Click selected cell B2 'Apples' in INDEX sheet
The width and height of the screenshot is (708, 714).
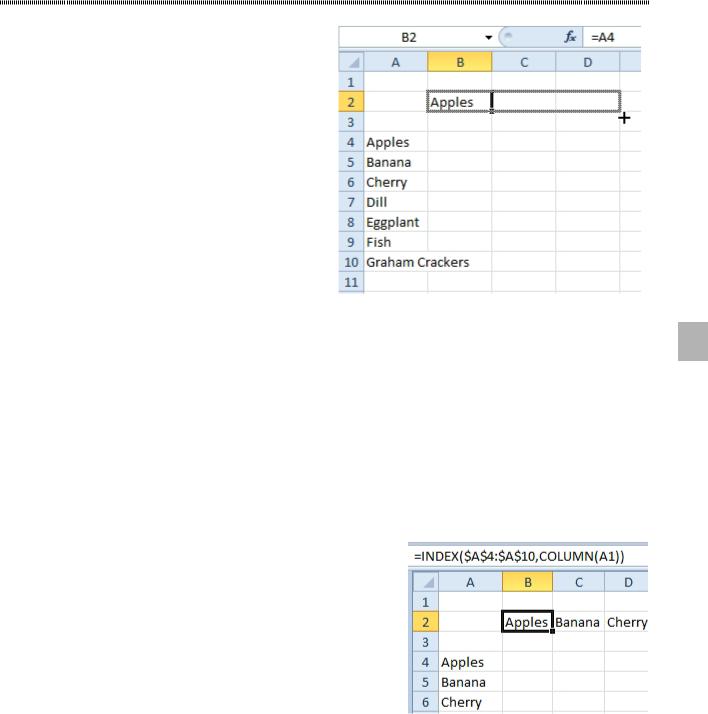click(527, 622)
